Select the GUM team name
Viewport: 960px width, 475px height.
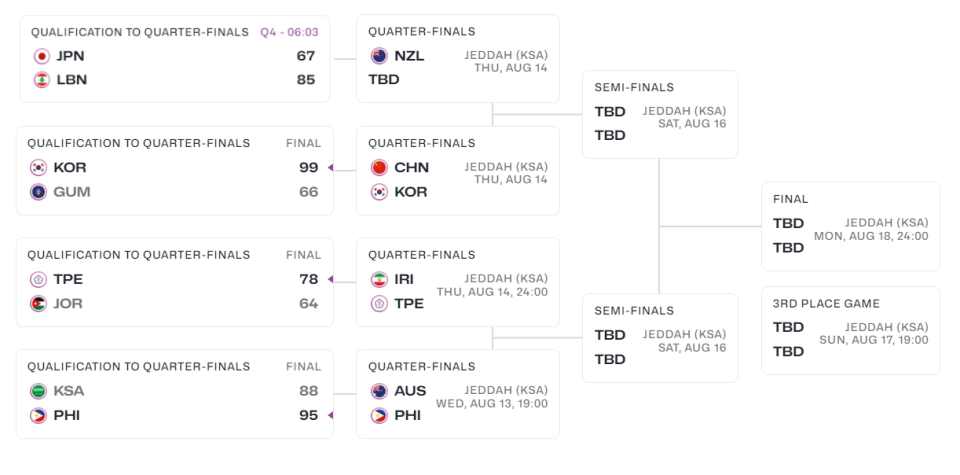pyautogui.click(x=71, y=192)
